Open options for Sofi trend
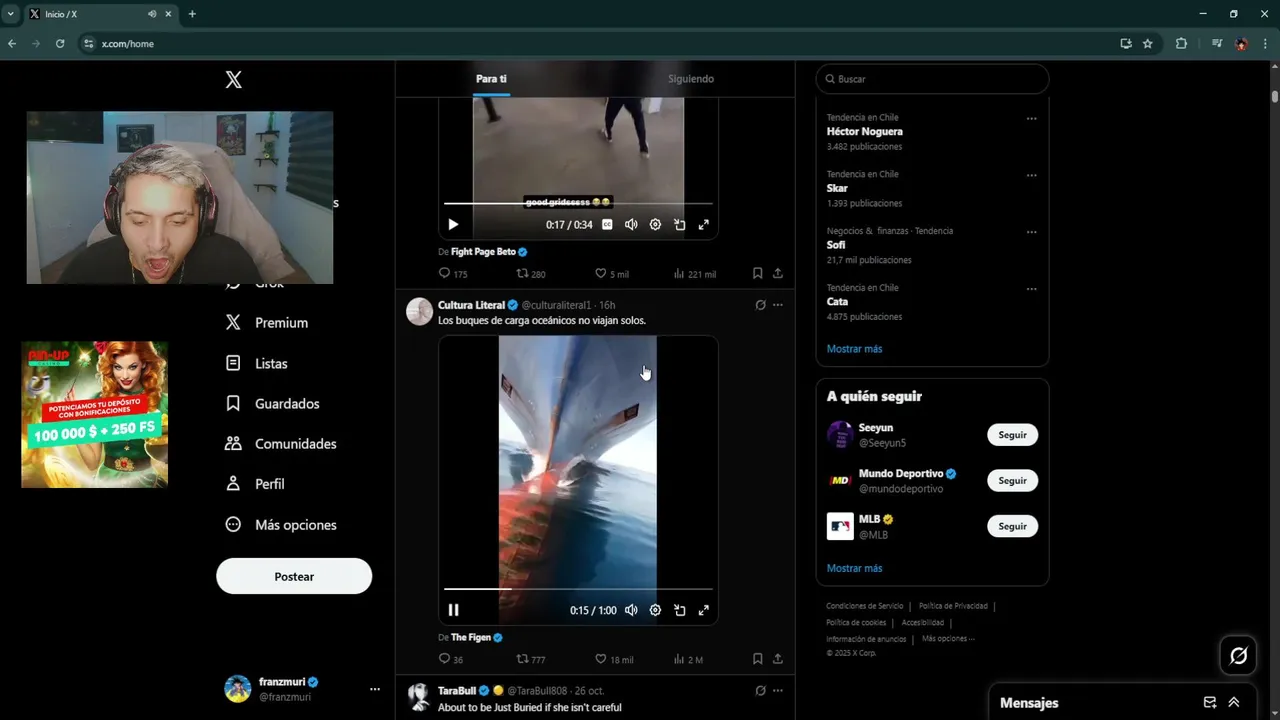Screen dimensions: 1280x720 [1031, 233]
